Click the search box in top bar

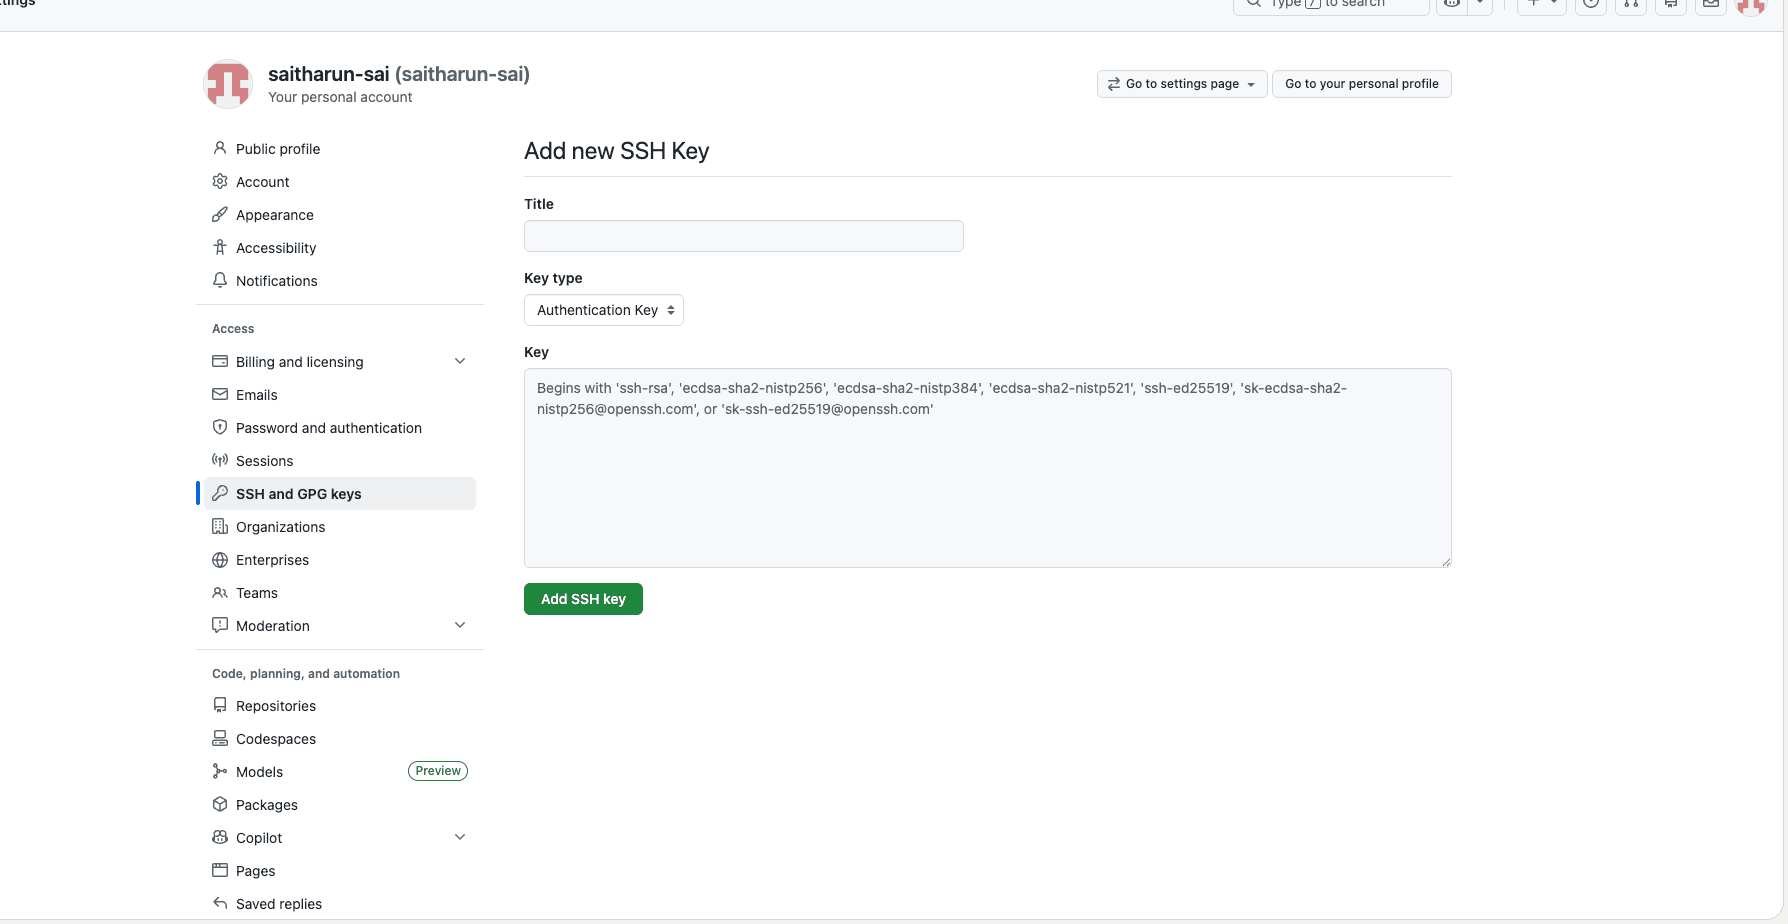tap(1331, 5)
